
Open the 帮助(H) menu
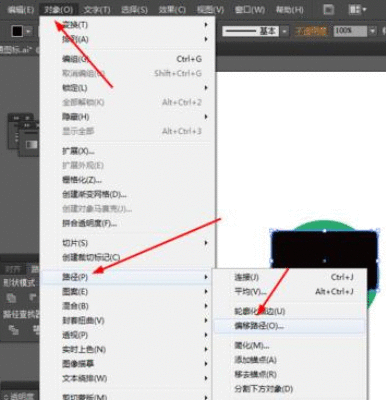pos(289,10)
